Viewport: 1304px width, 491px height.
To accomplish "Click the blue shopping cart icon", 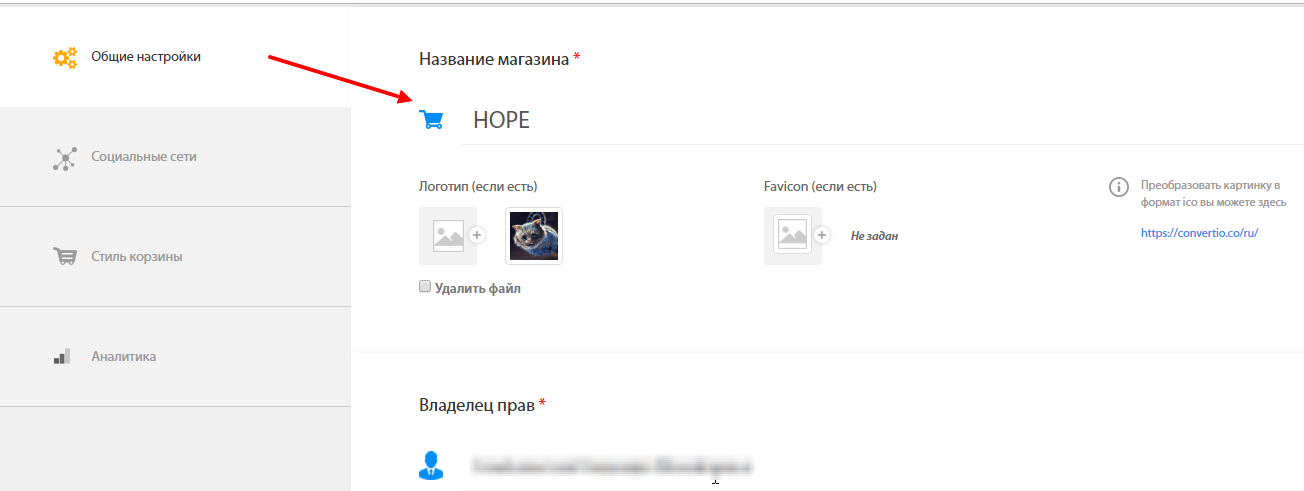I will [x=432, y=120].
